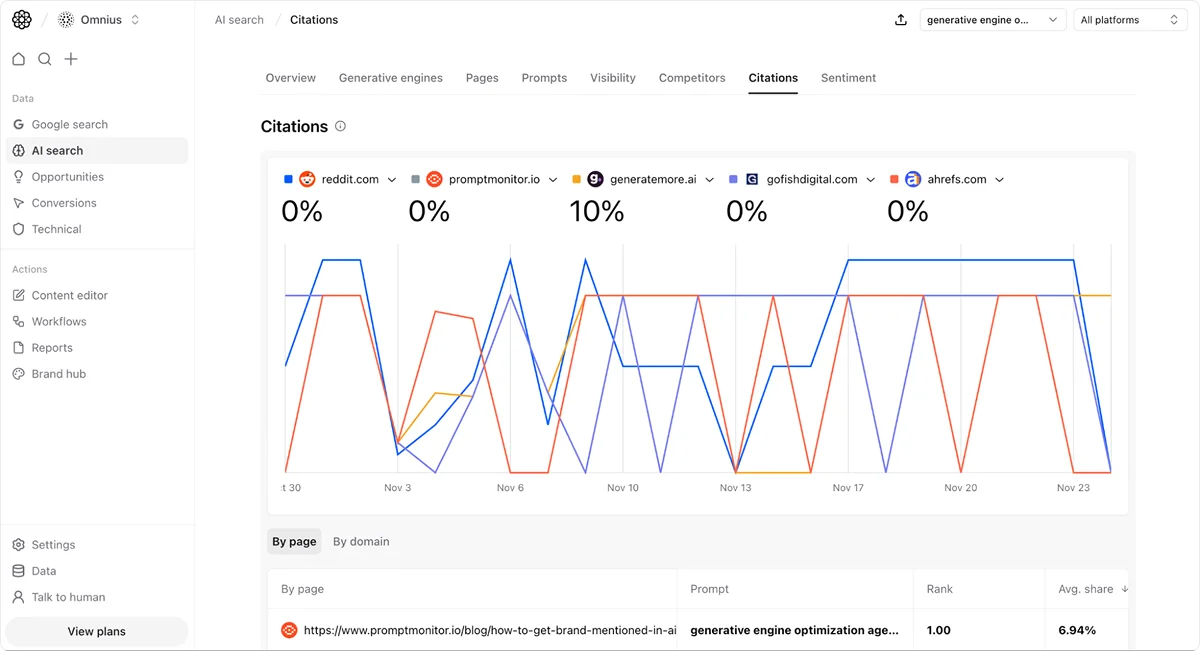Click the export upload icon

pos(901,20)
